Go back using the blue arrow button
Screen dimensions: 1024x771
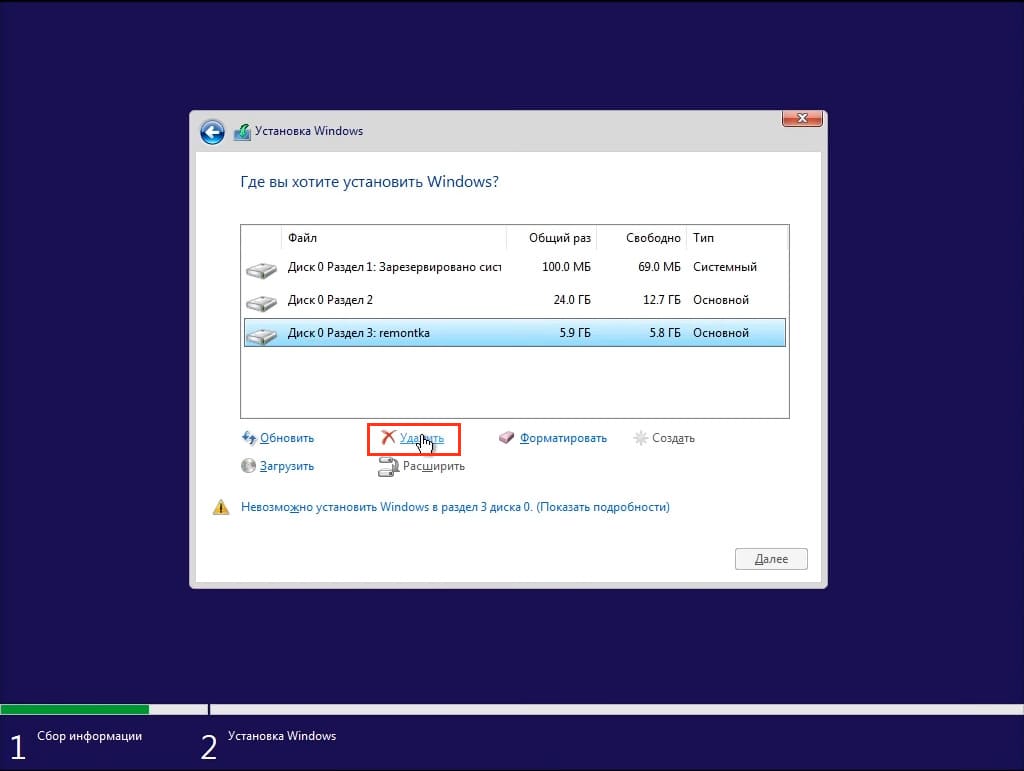[212, 133]
